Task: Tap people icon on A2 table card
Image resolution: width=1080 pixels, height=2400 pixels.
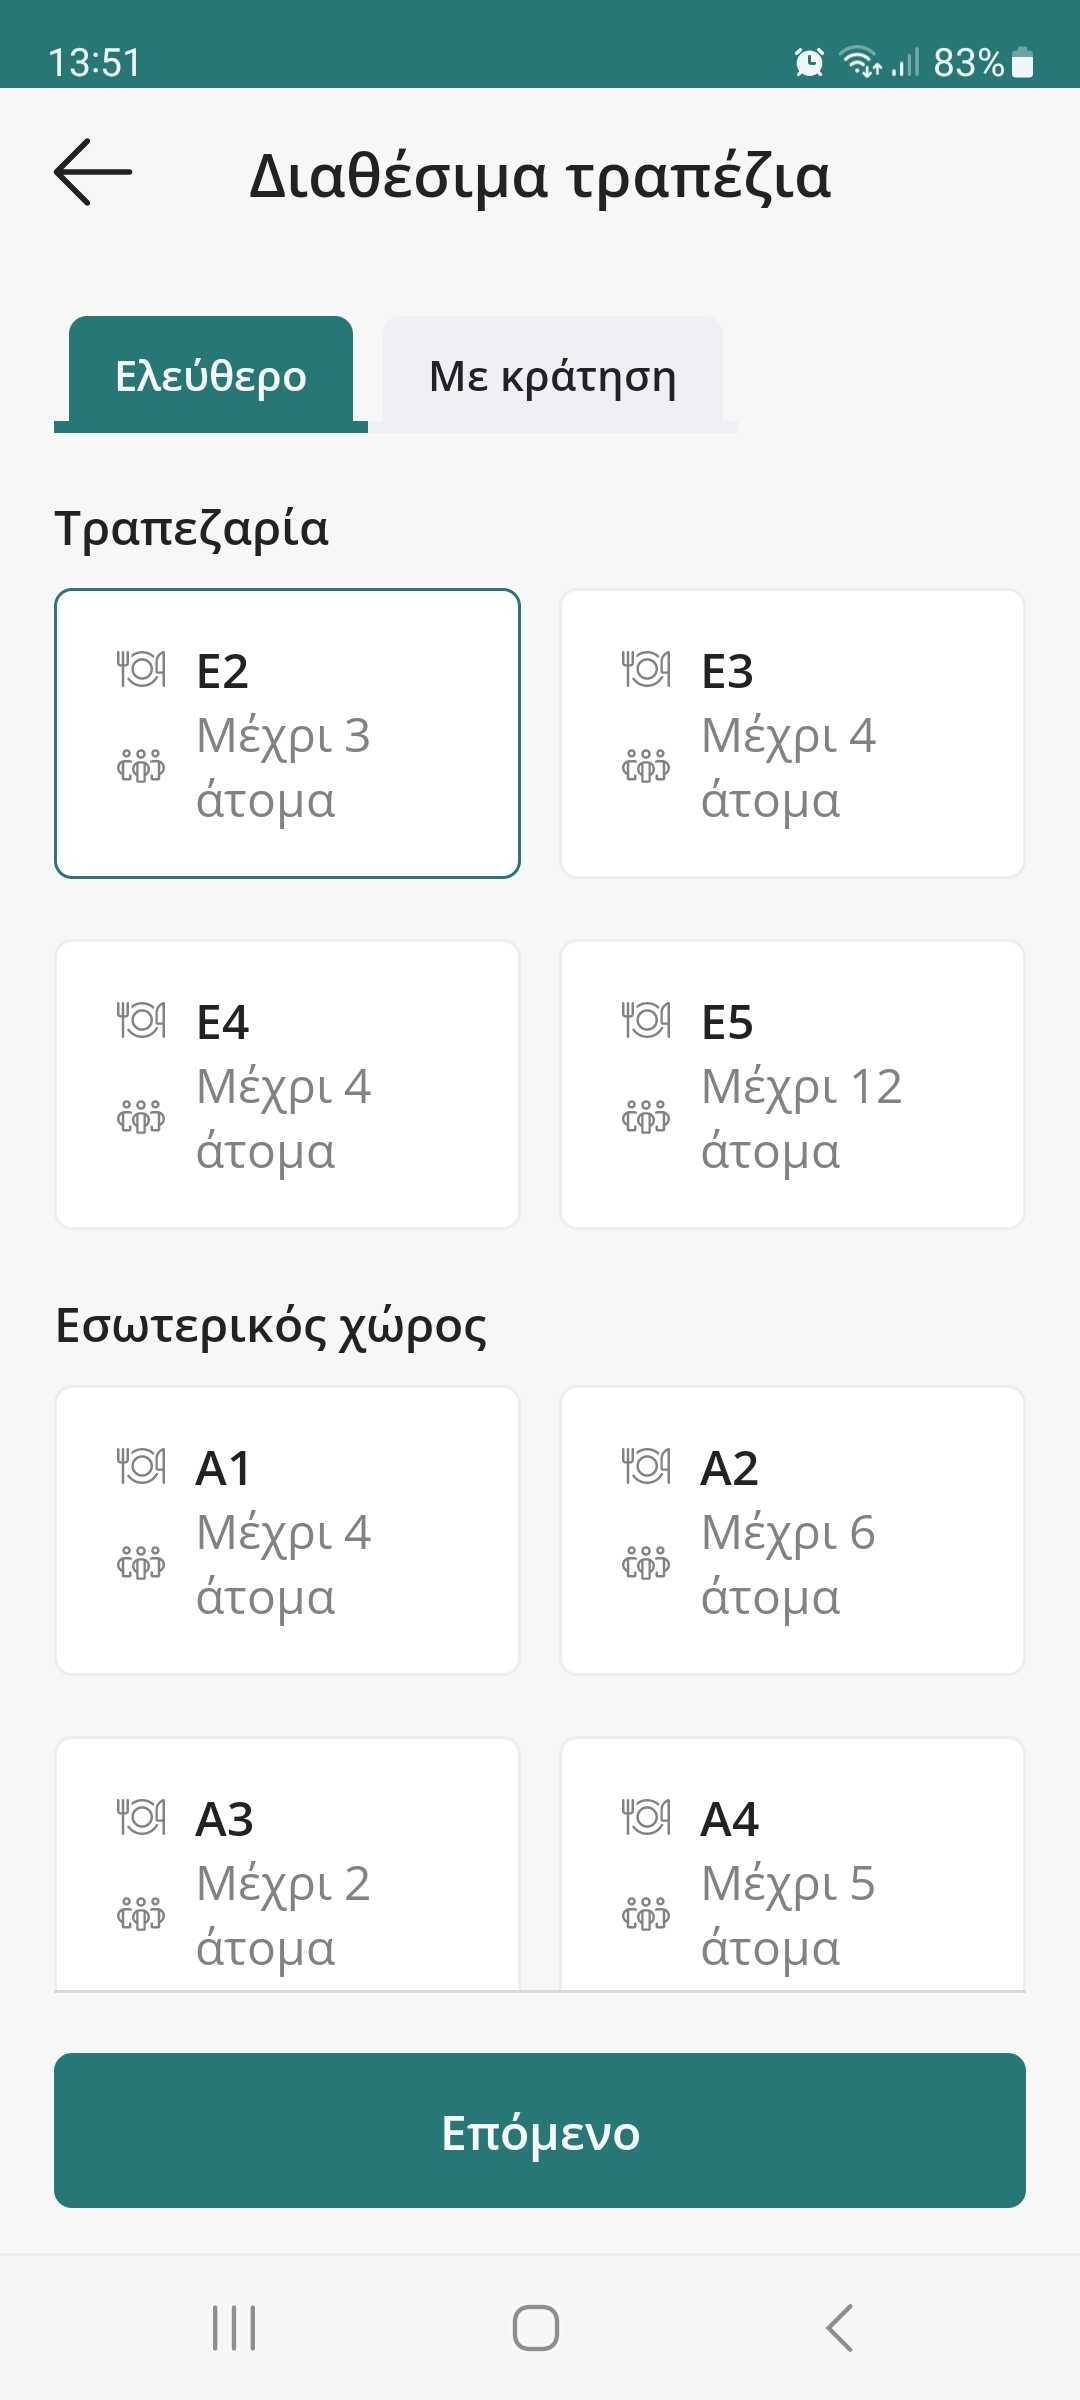Action: pos(646,1561)
